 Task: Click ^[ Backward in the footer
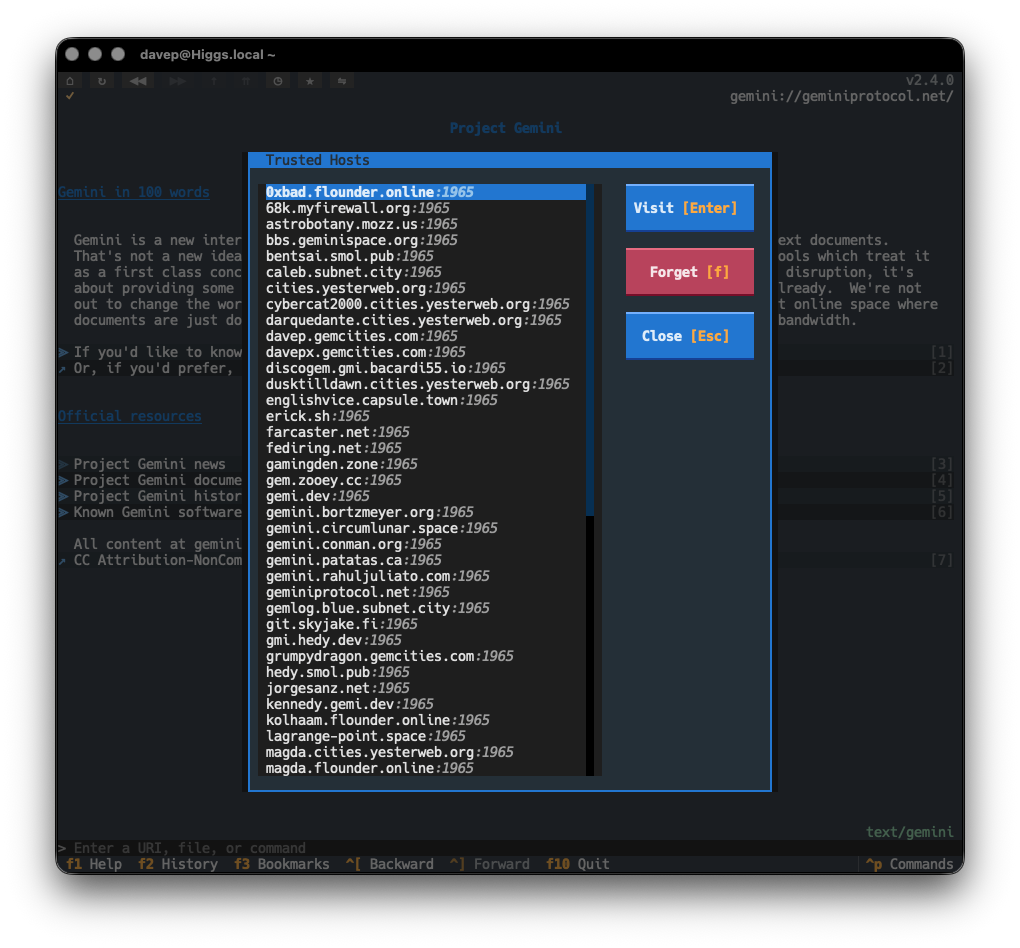pyautogui.click(x=390, y=864)
